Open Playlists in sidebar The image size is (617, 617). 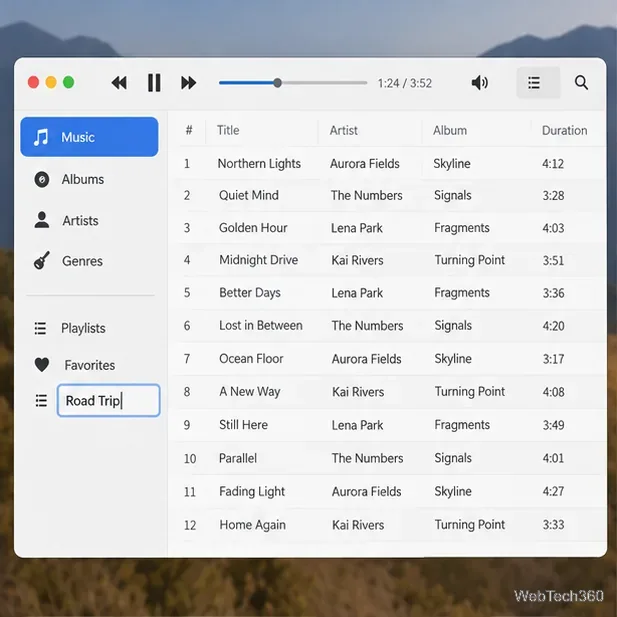click(83, 328)
